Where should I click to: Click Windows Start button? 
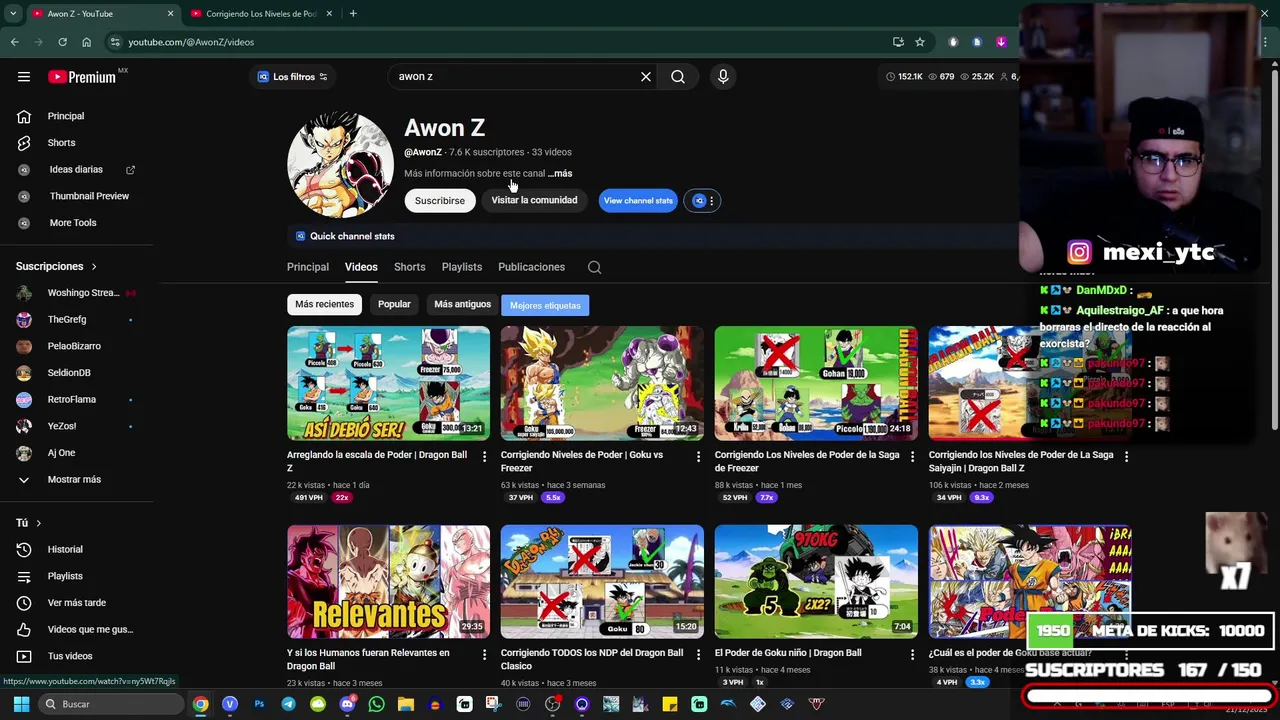[x=20, y=704]
